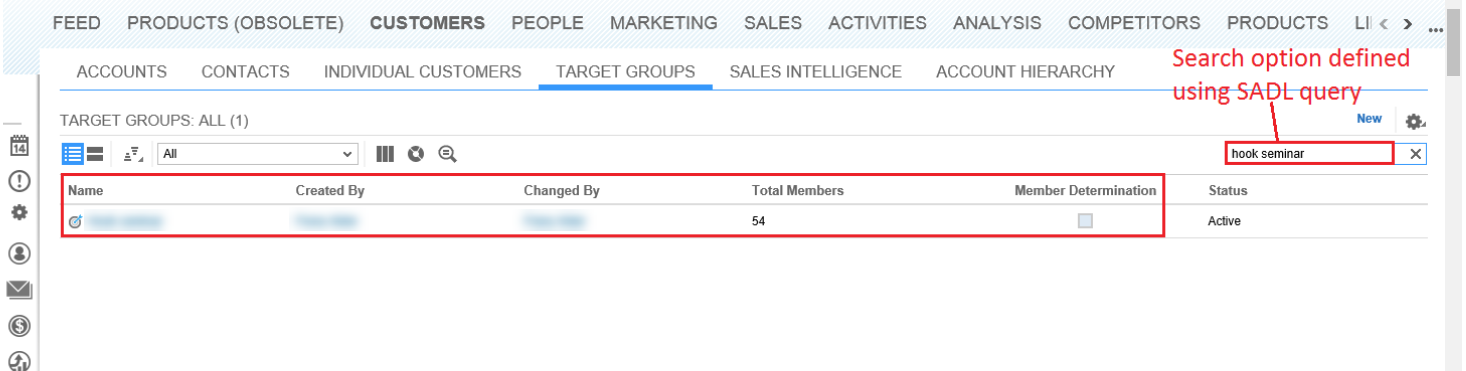Open the calendar icon in left sidebar
This screenshot has width=1466, height=371.
19,146
